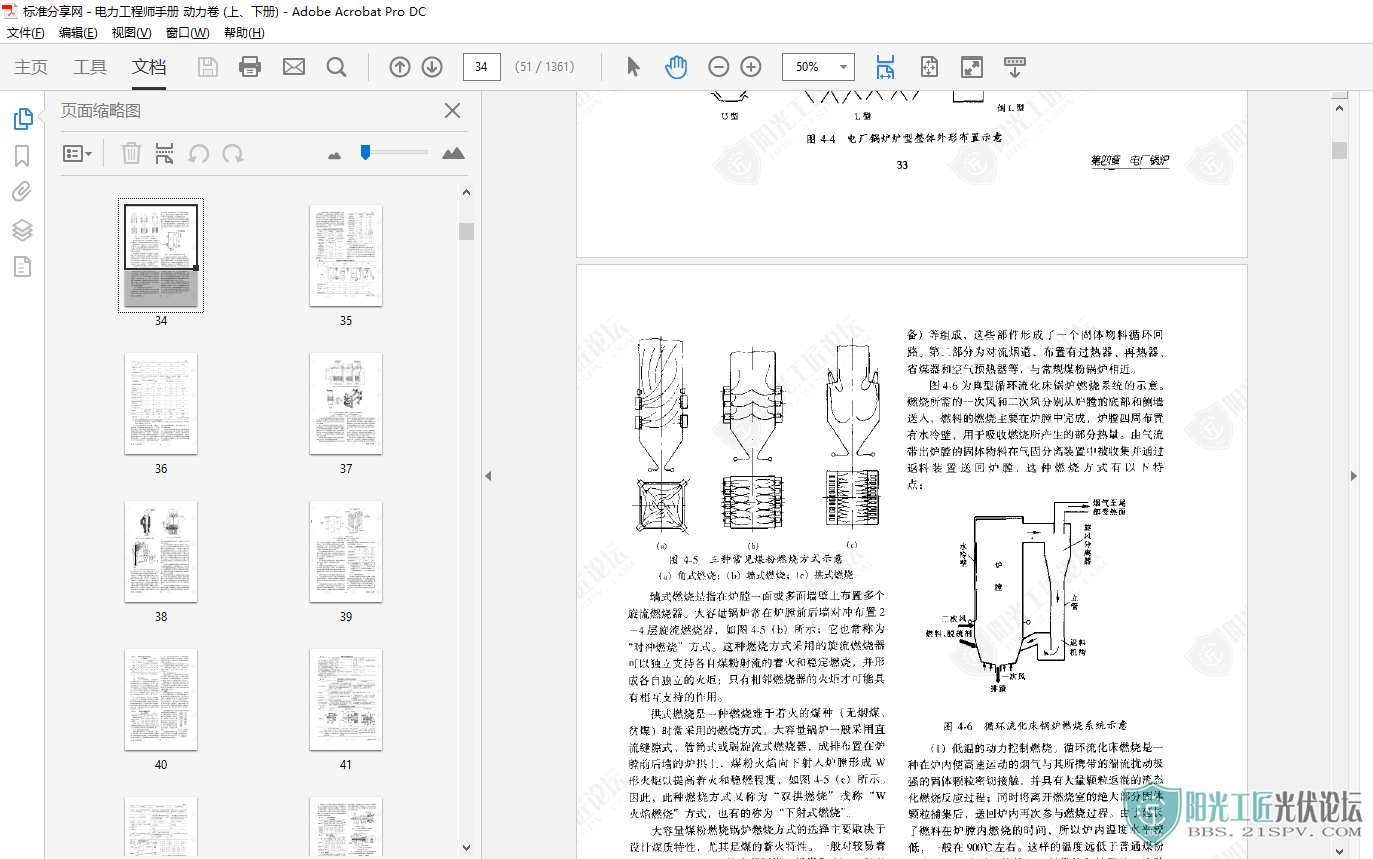Open the 帮助(H) menu

pyautogui.click(x=244, y=33)
